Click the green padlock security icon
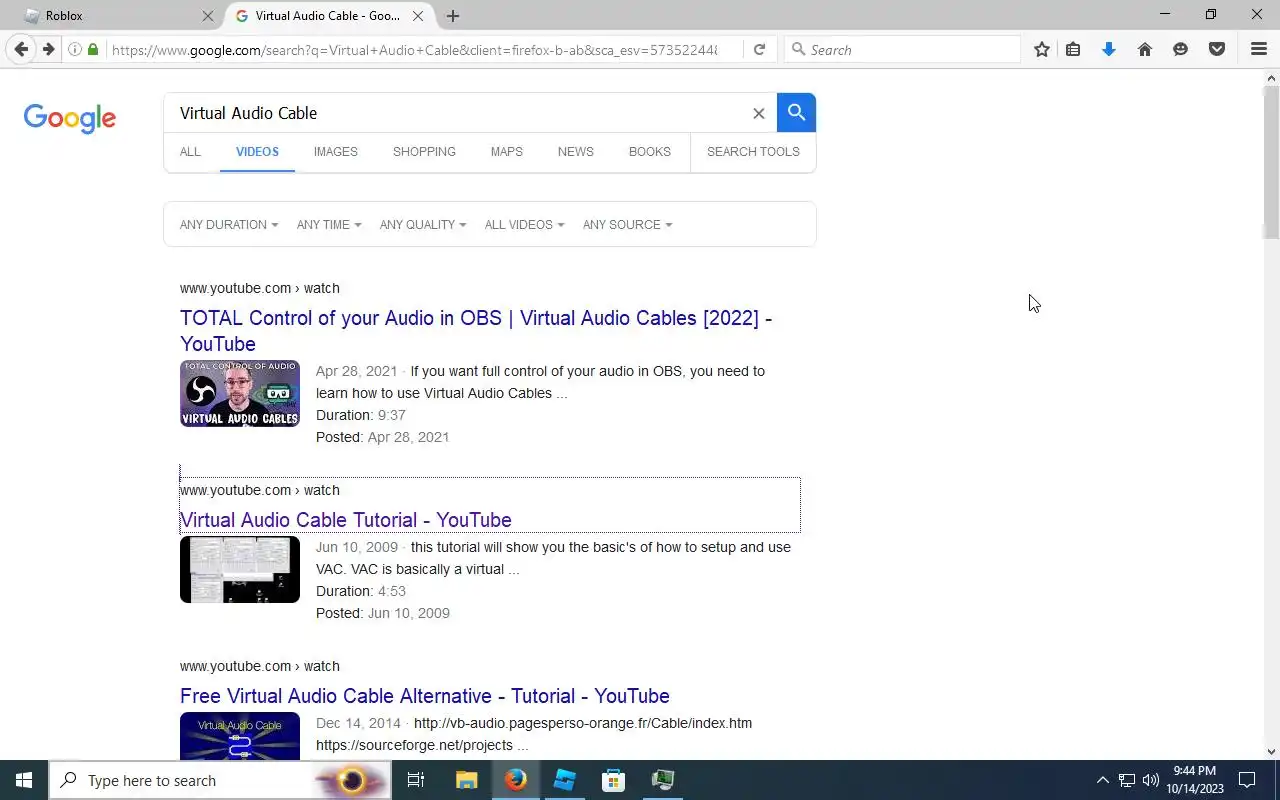Viewport: 1280px width, 800px height. click(93, 49)
